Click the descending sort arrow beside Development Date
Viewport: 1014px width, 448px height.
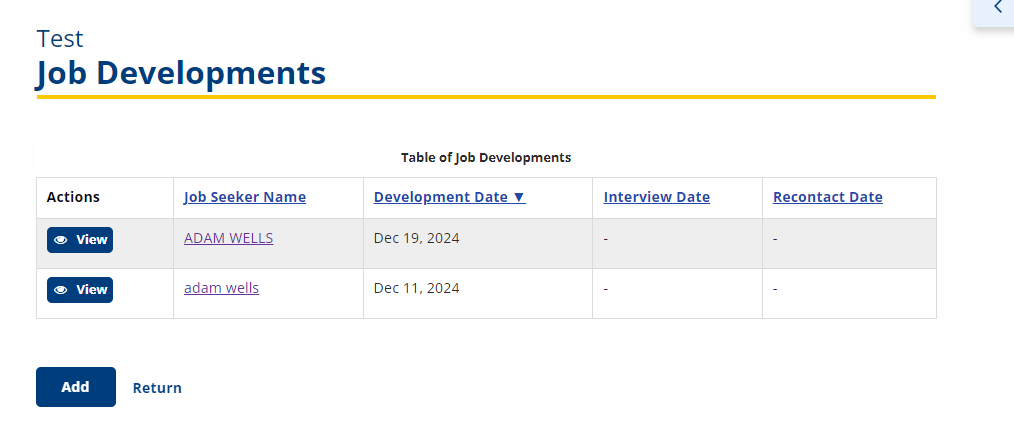pyautogui.click(x=519, y=197)
